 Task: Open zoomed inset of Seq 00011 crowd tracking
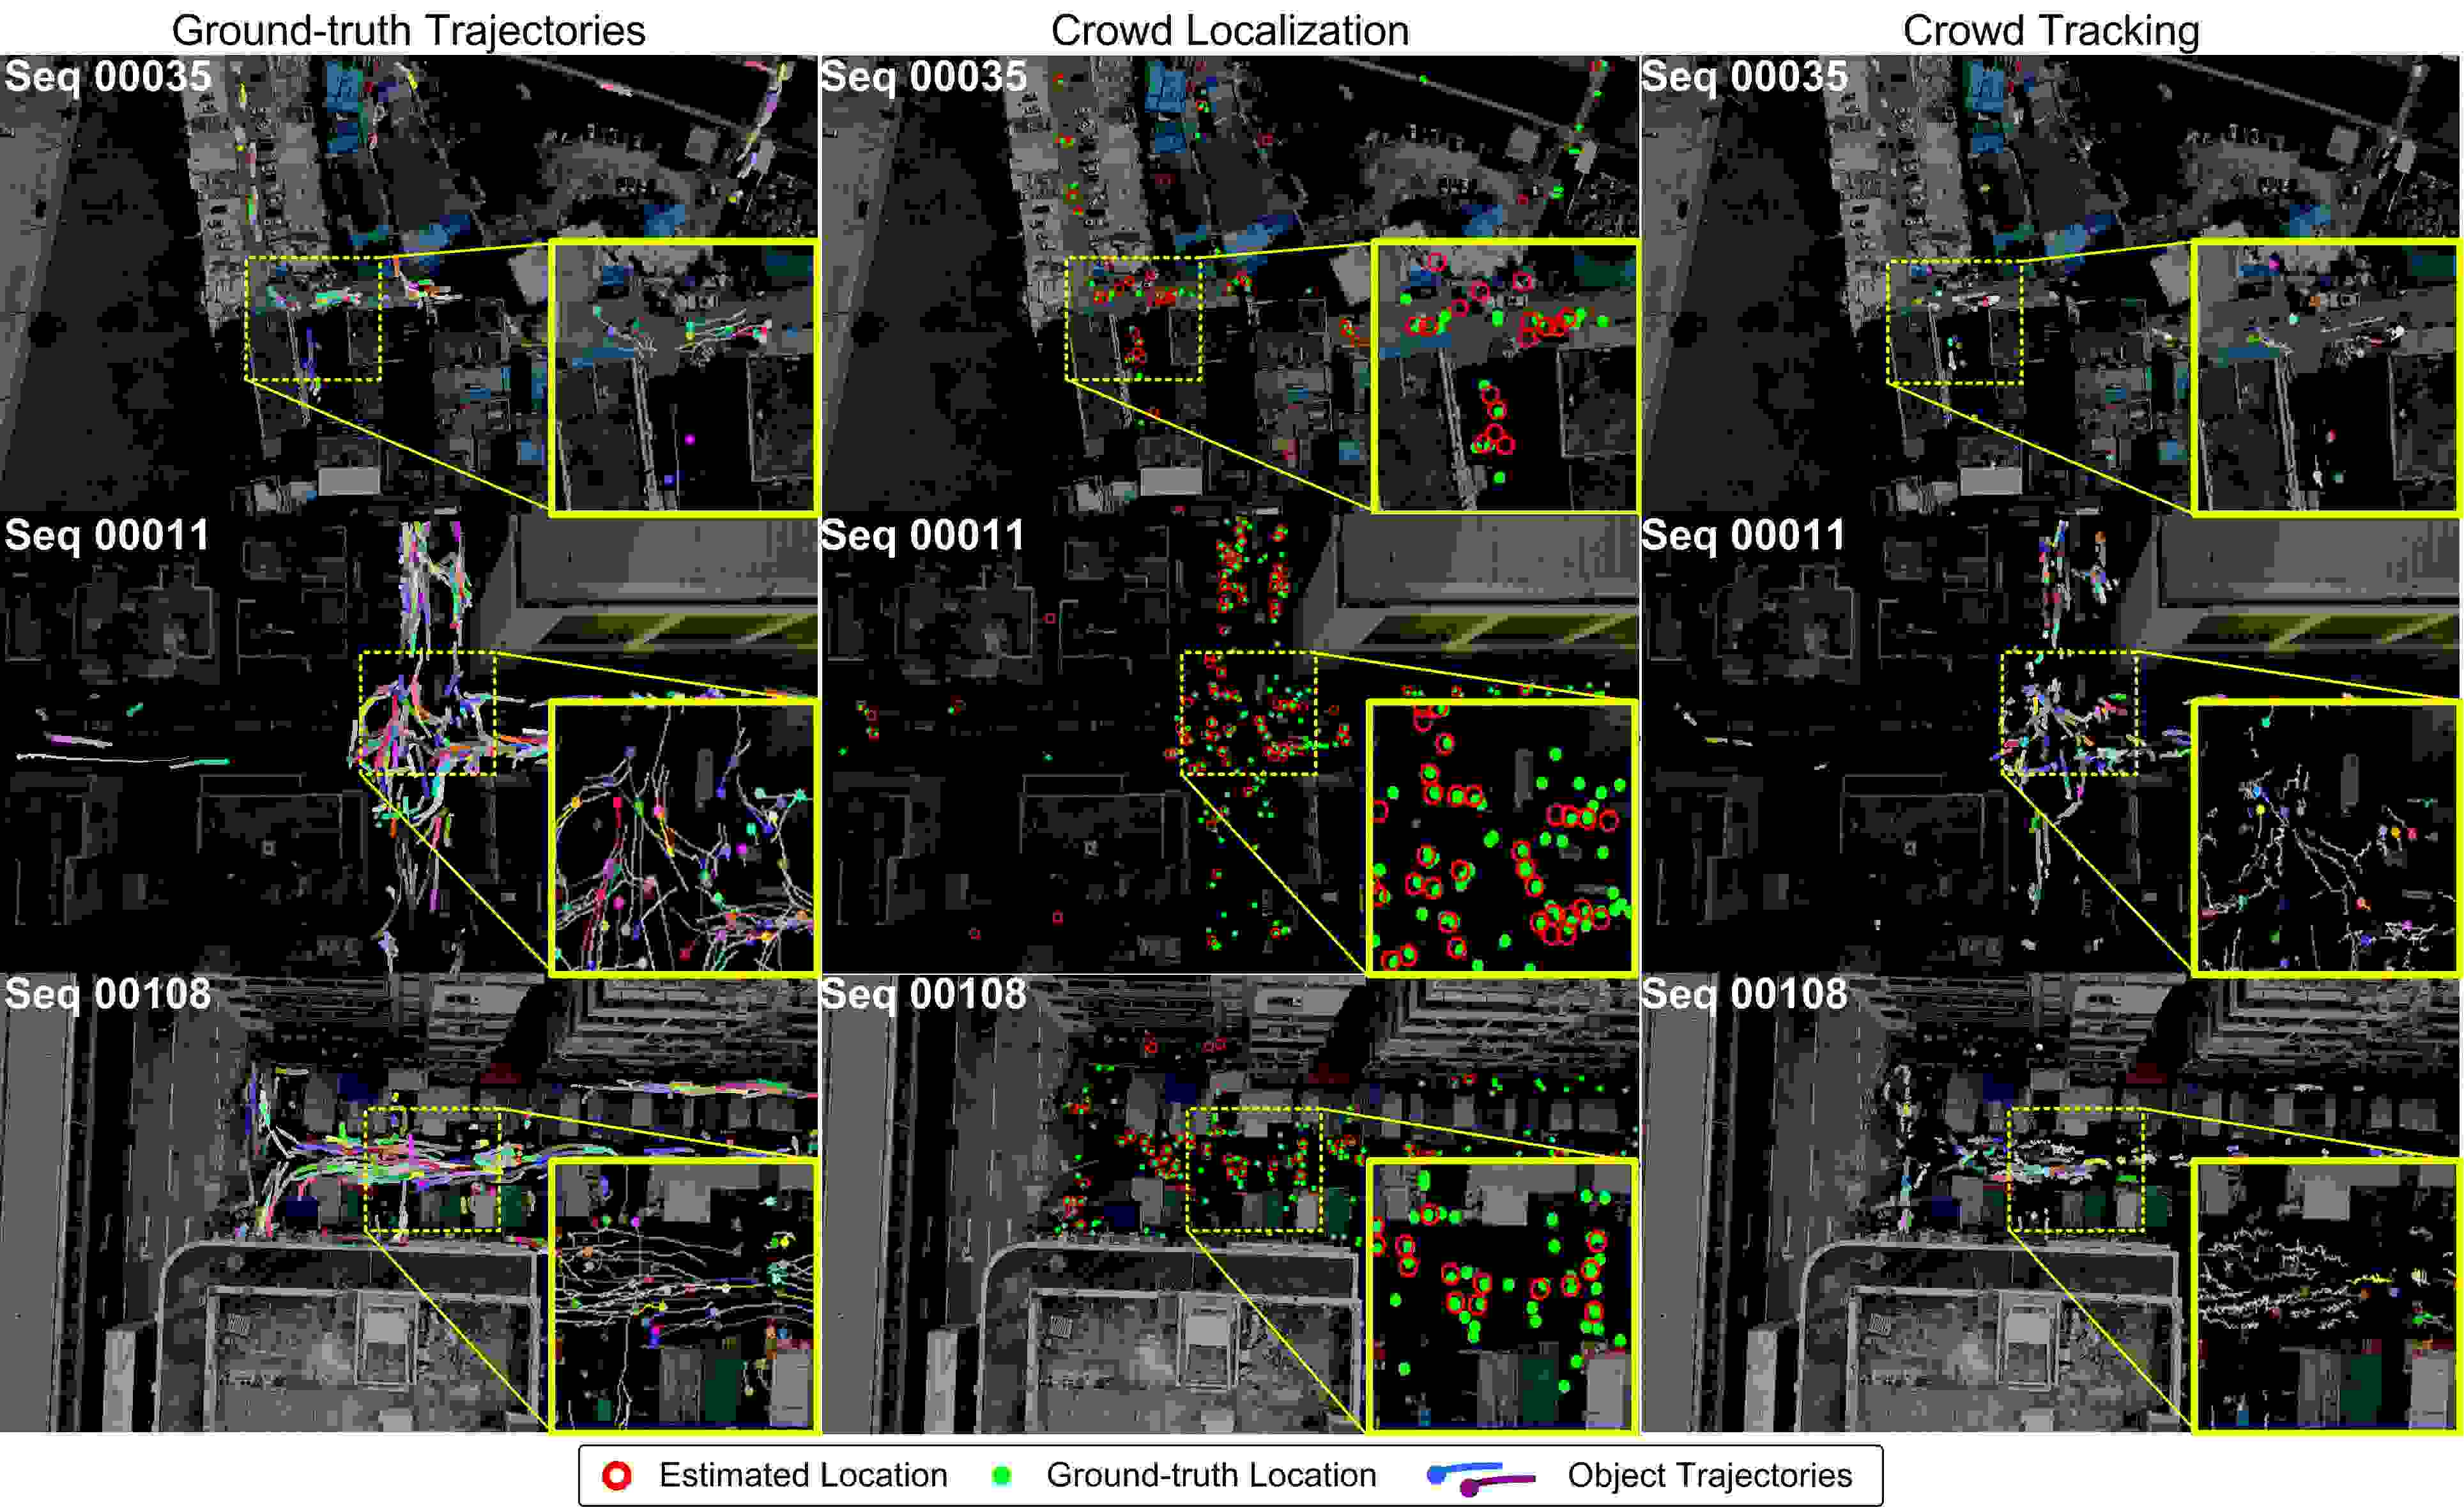pyautogui.click(x=2327, y=838)
